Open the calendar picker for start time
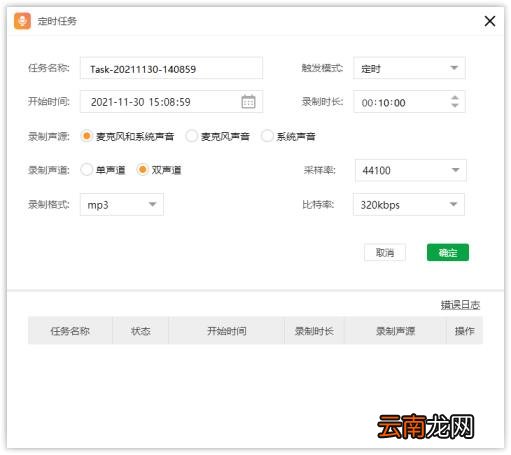The width and height of the screenshot is (511, 455). pos(248,102)
